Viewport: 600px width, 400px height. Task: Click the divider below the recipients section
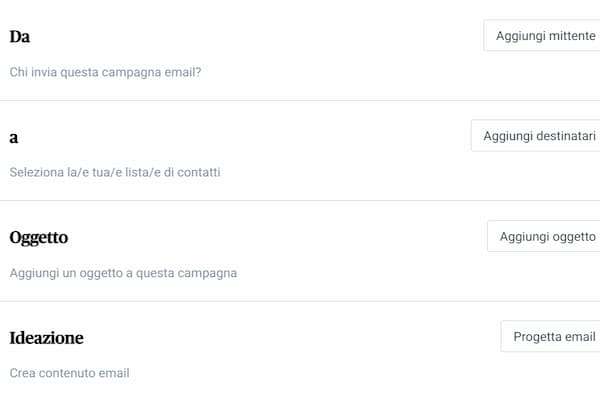[x=300, y=200]
